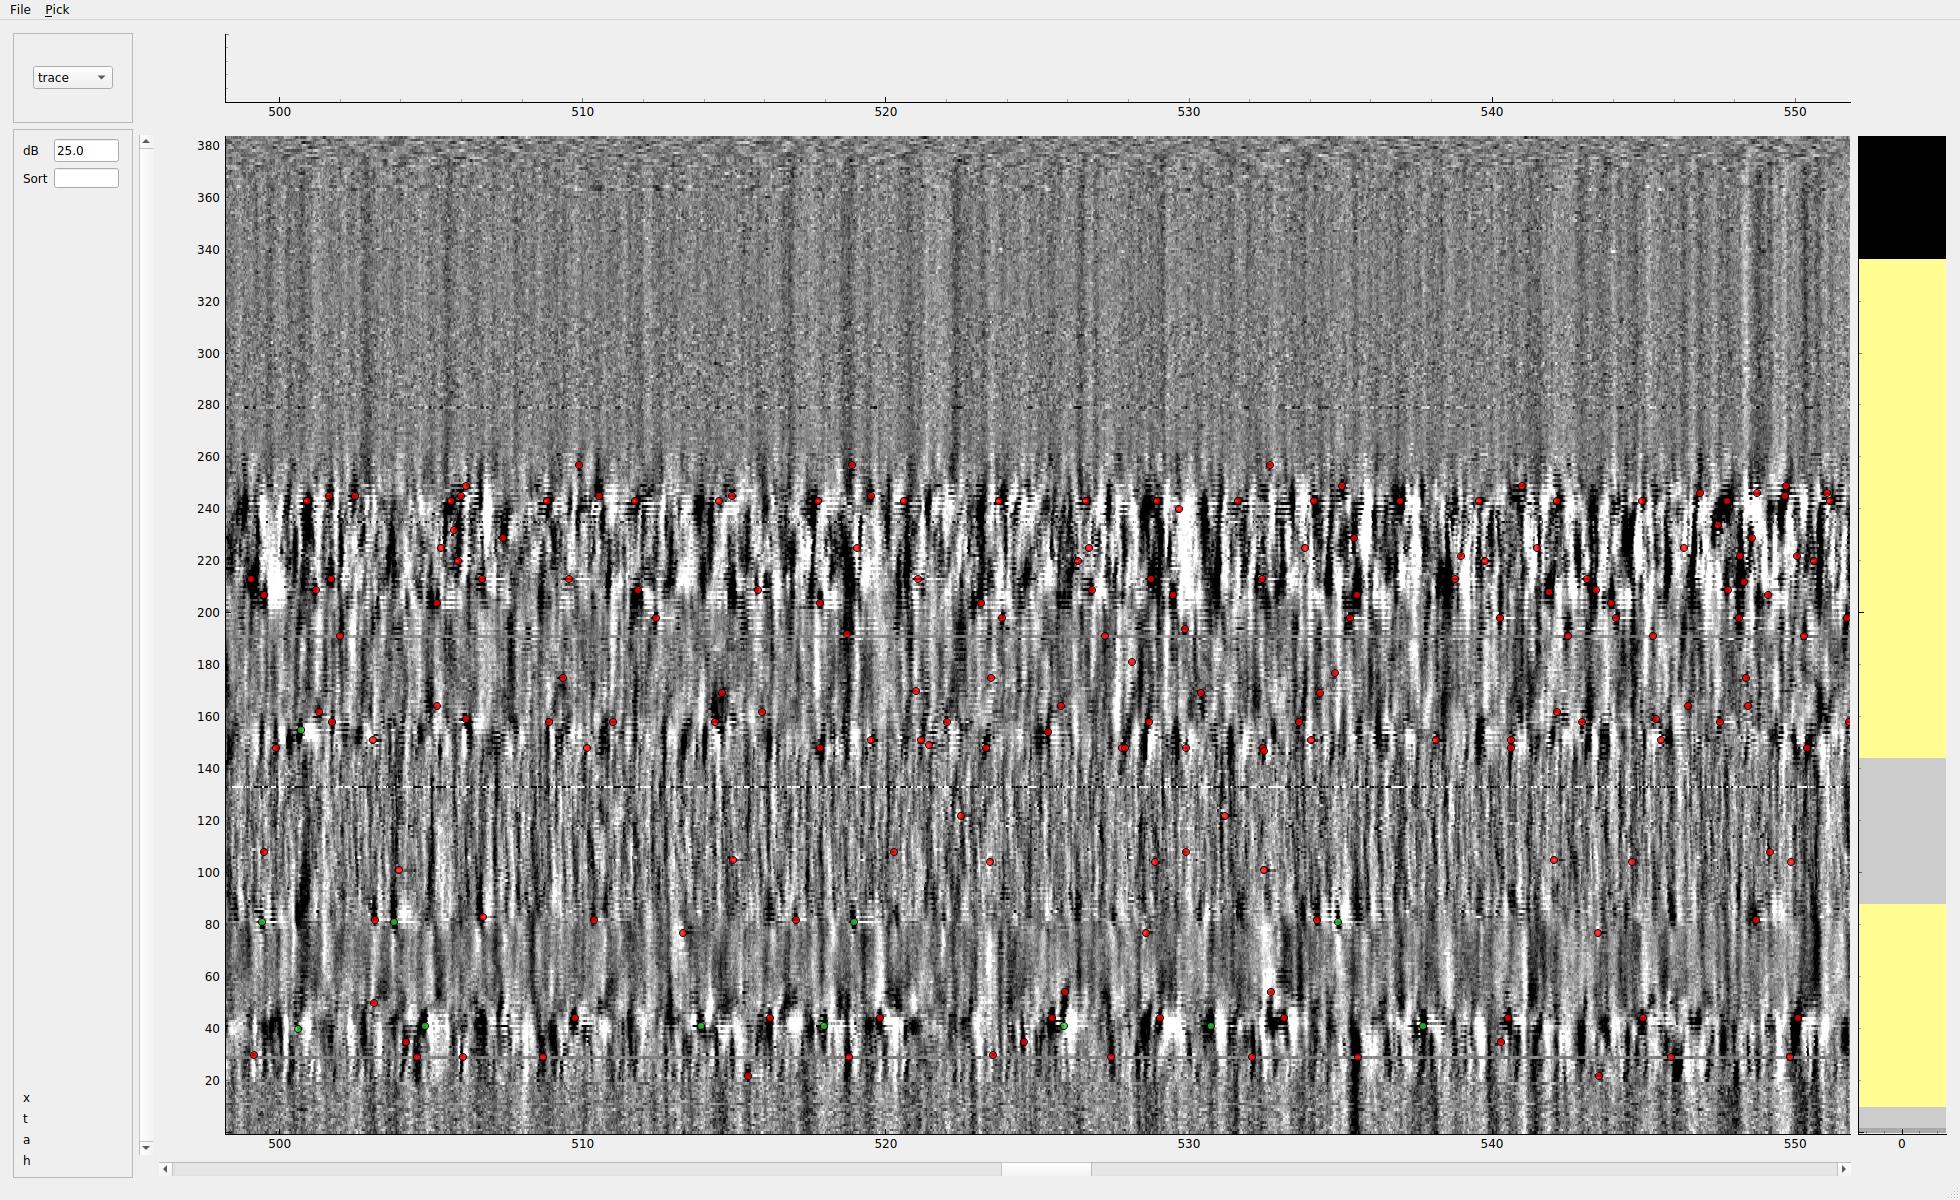Click the dB value input field
The height and width of the screenshot is (1200, 1960).
(x=85, y=150)
